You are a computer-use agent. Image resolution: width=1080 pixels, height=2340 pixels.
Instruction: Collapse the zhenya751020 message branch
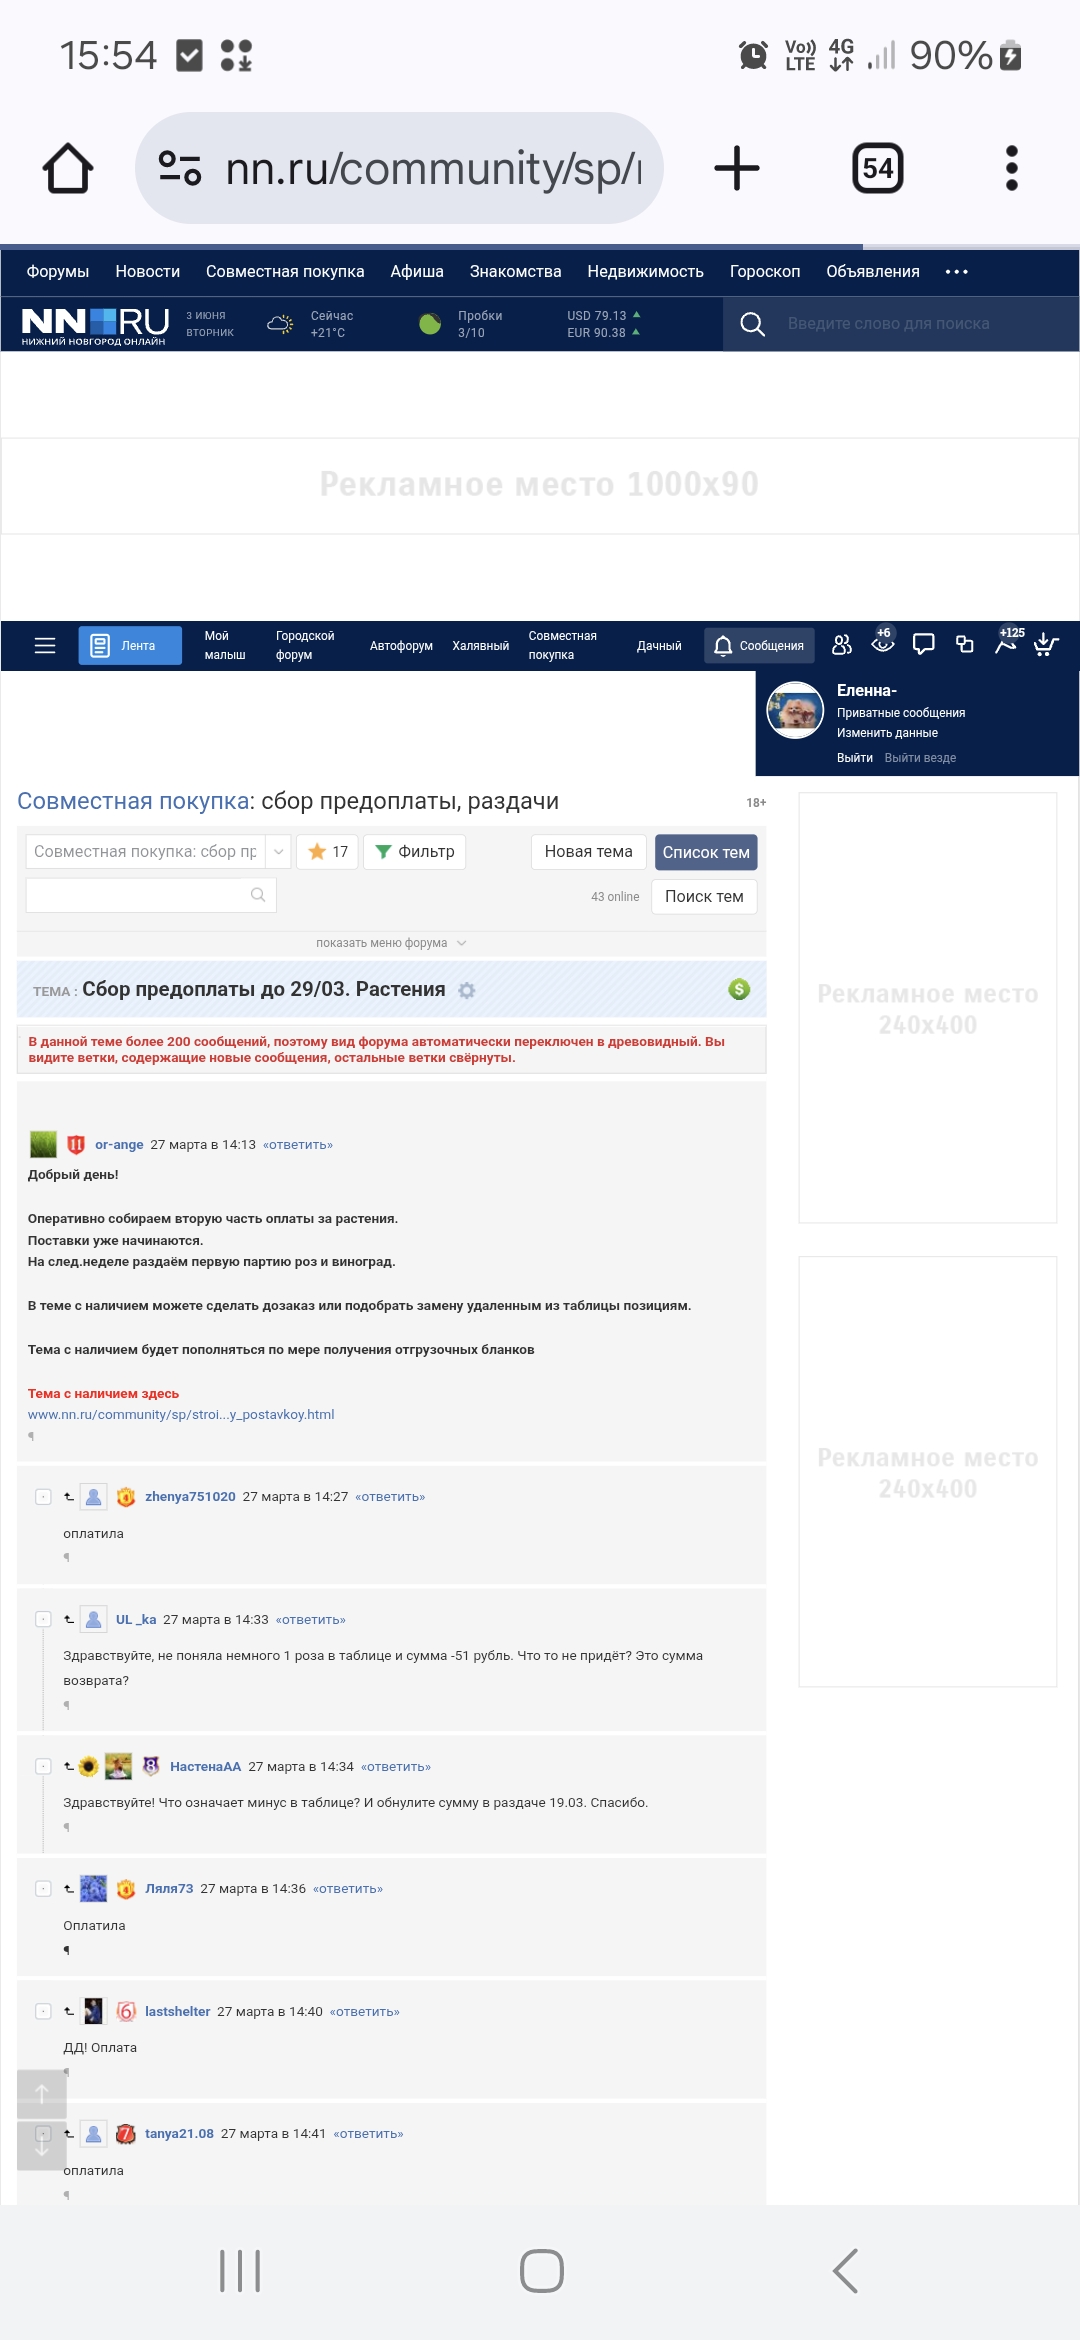click(43, 1497)
